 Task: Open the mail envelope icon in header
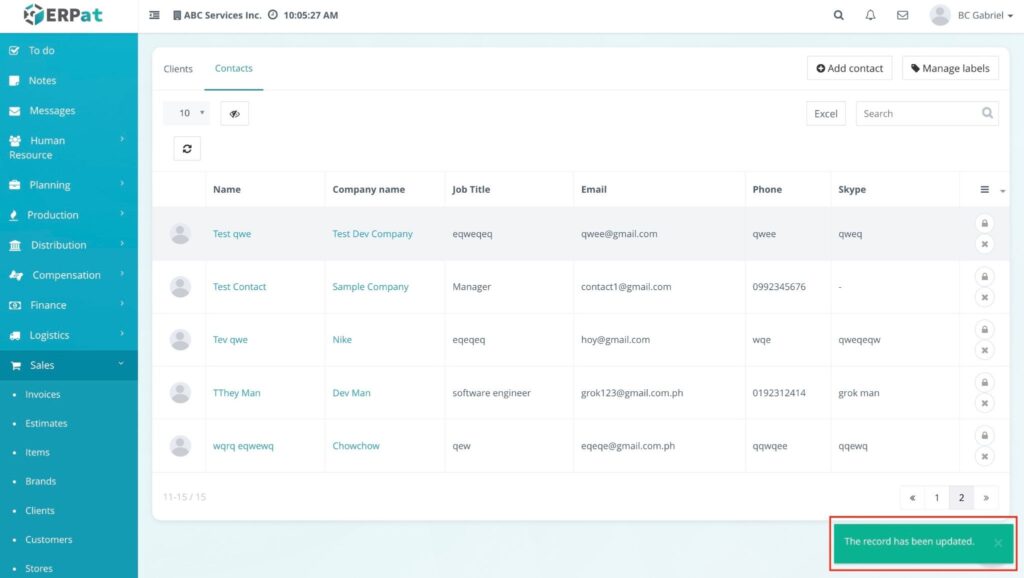pyautogui.click(x=902, y=16)
